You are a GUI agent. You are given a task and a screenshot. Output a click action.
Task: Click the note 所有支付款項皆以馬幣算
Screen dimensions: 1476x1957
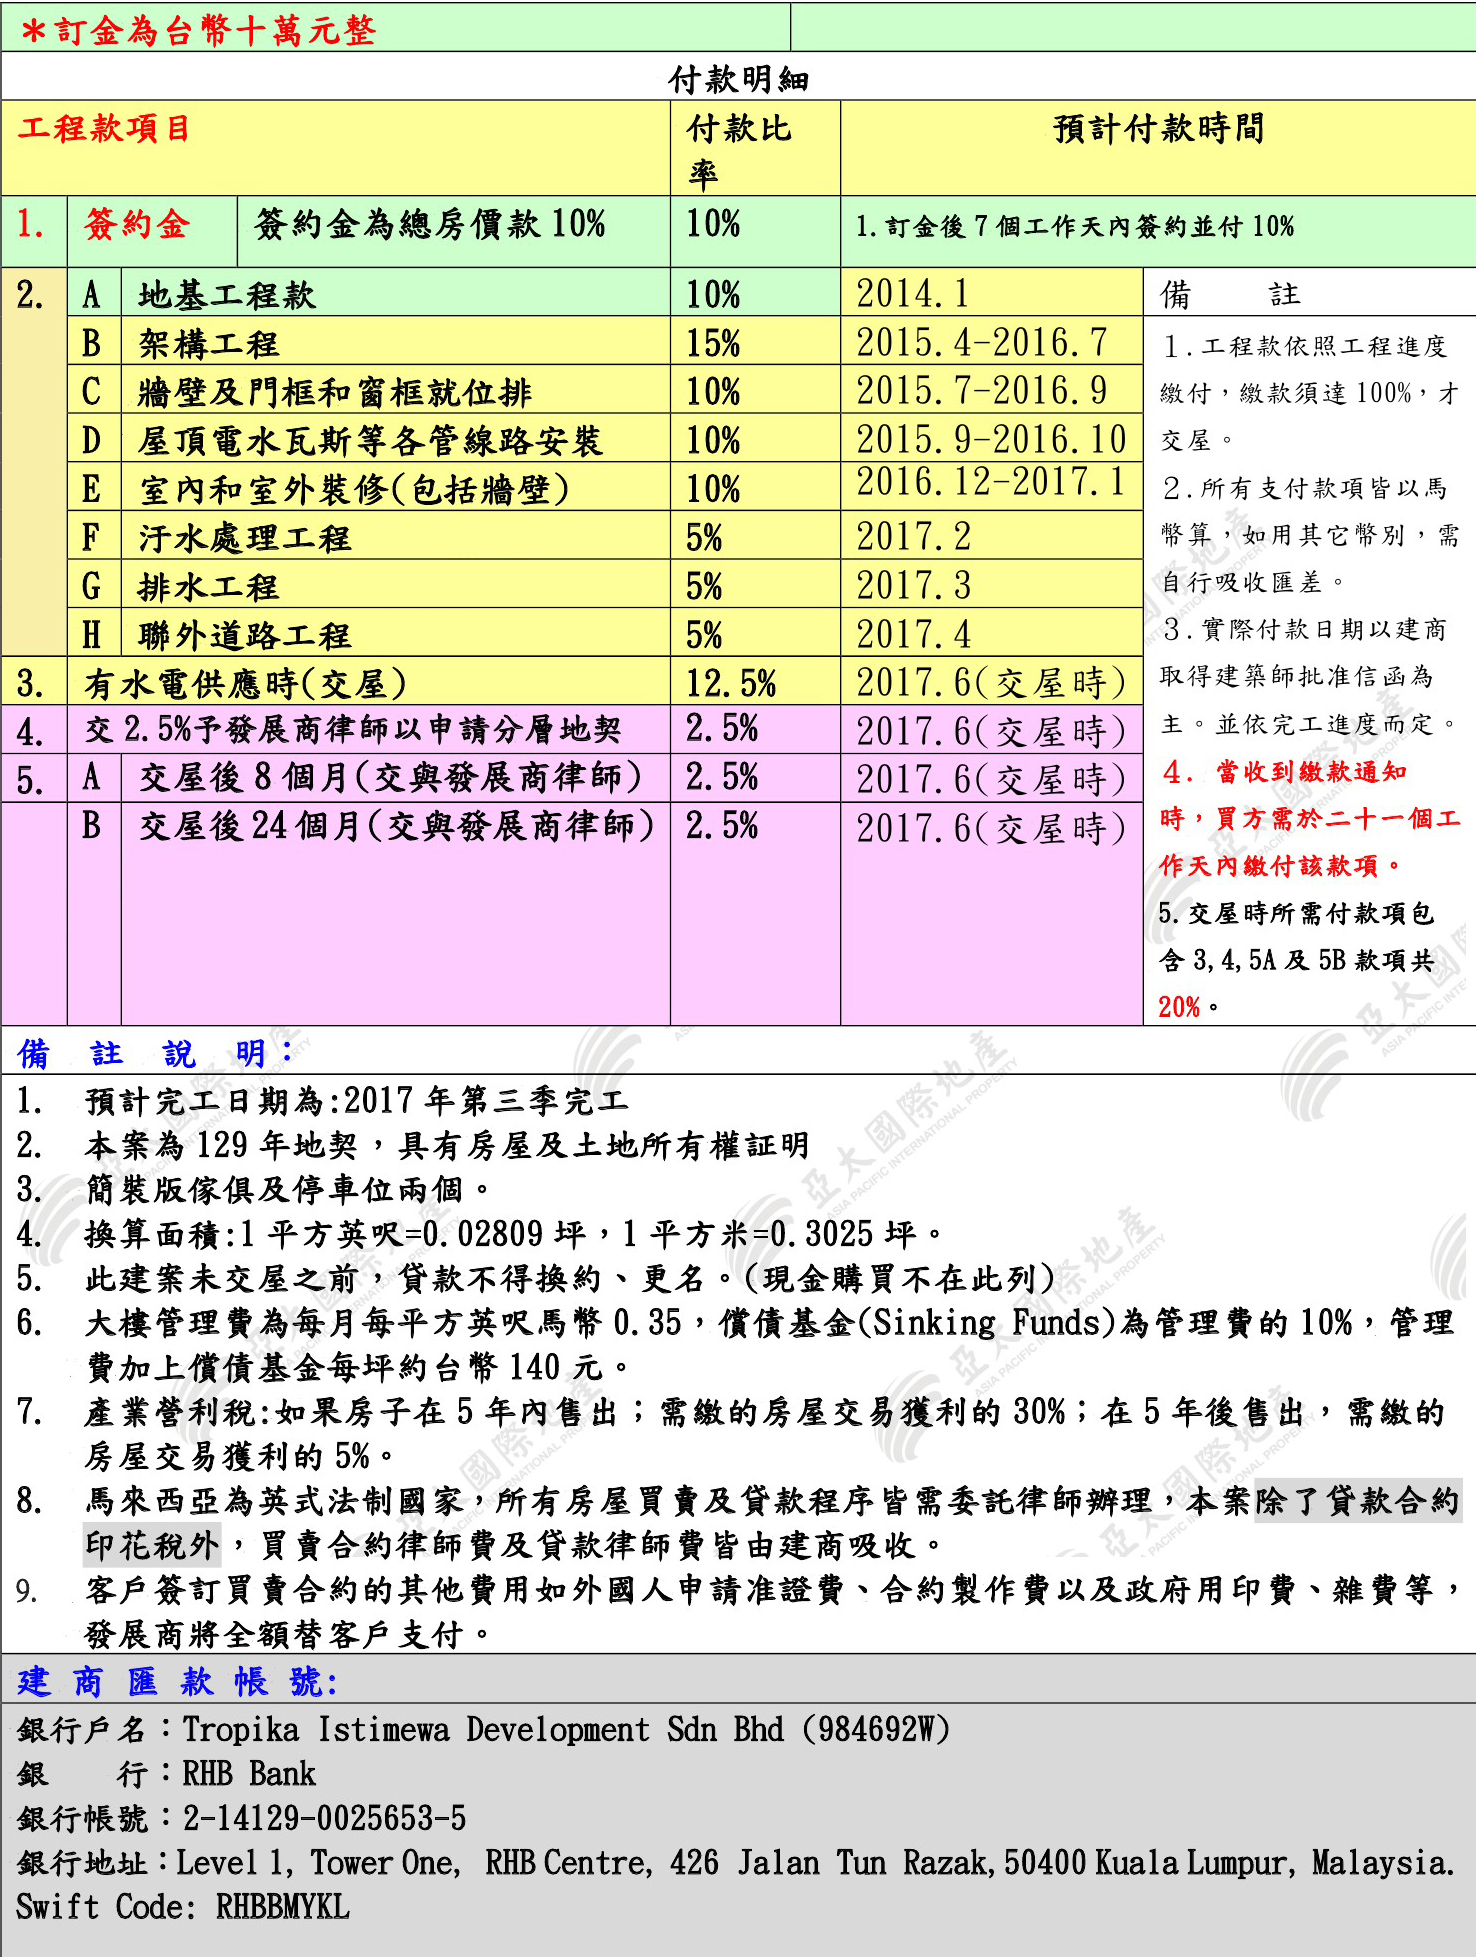[x=1309, y=535]
